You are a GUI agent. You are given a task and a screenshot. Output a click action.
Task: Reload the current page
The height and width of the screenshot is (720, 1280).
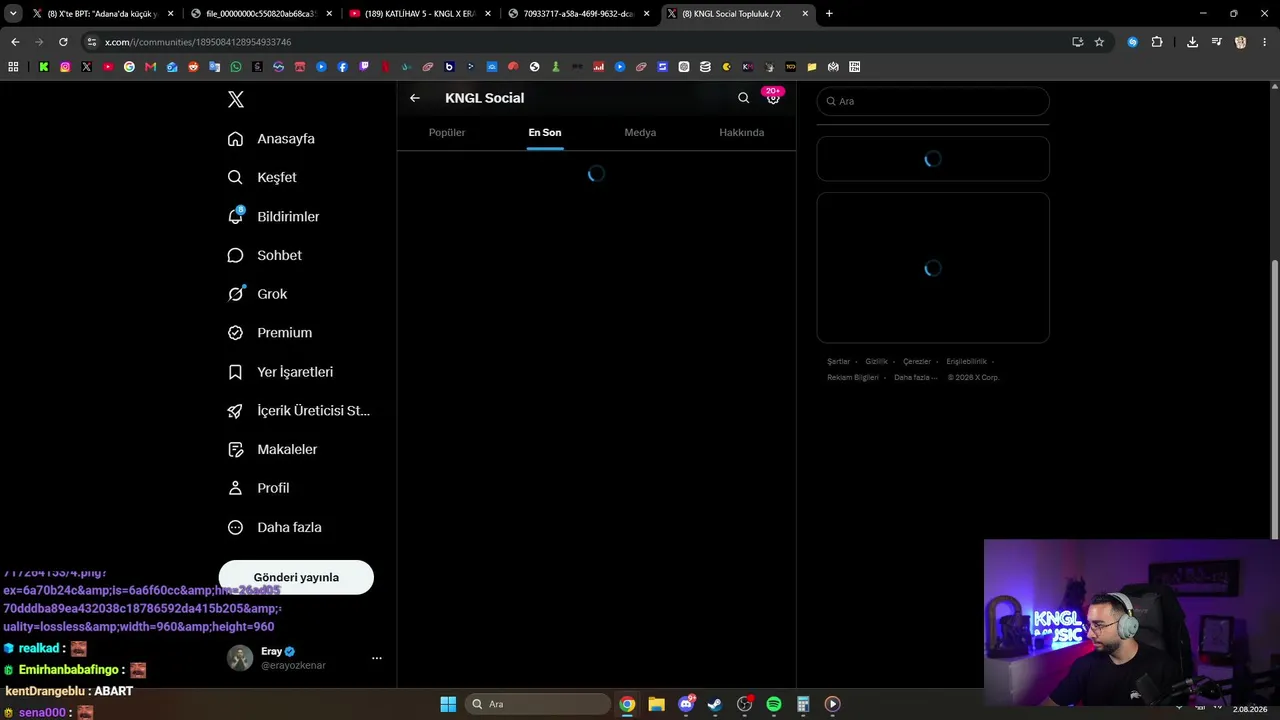(x=63, y=42)
